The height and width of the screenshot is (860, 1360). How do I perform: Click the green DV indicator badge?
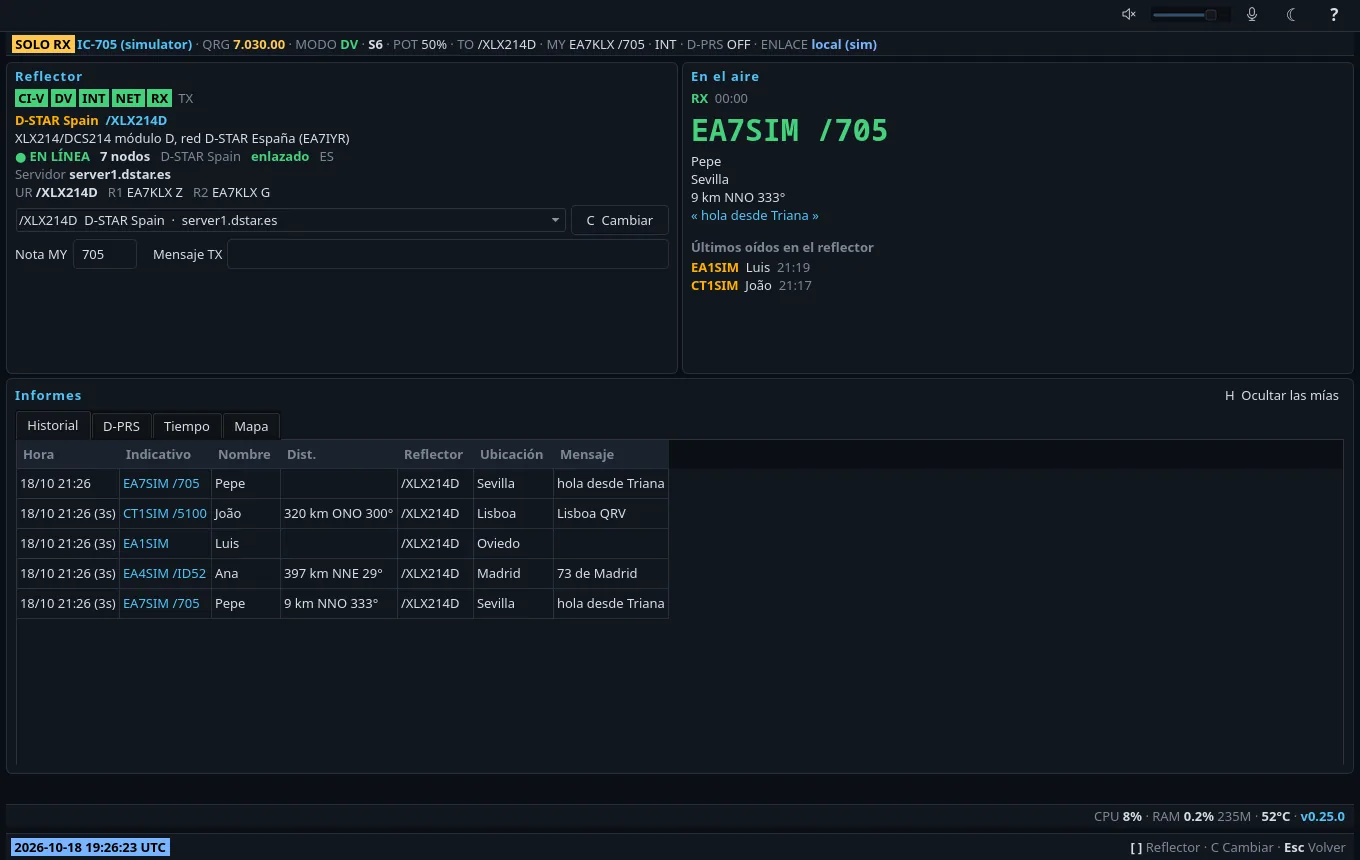coord(63,98)
